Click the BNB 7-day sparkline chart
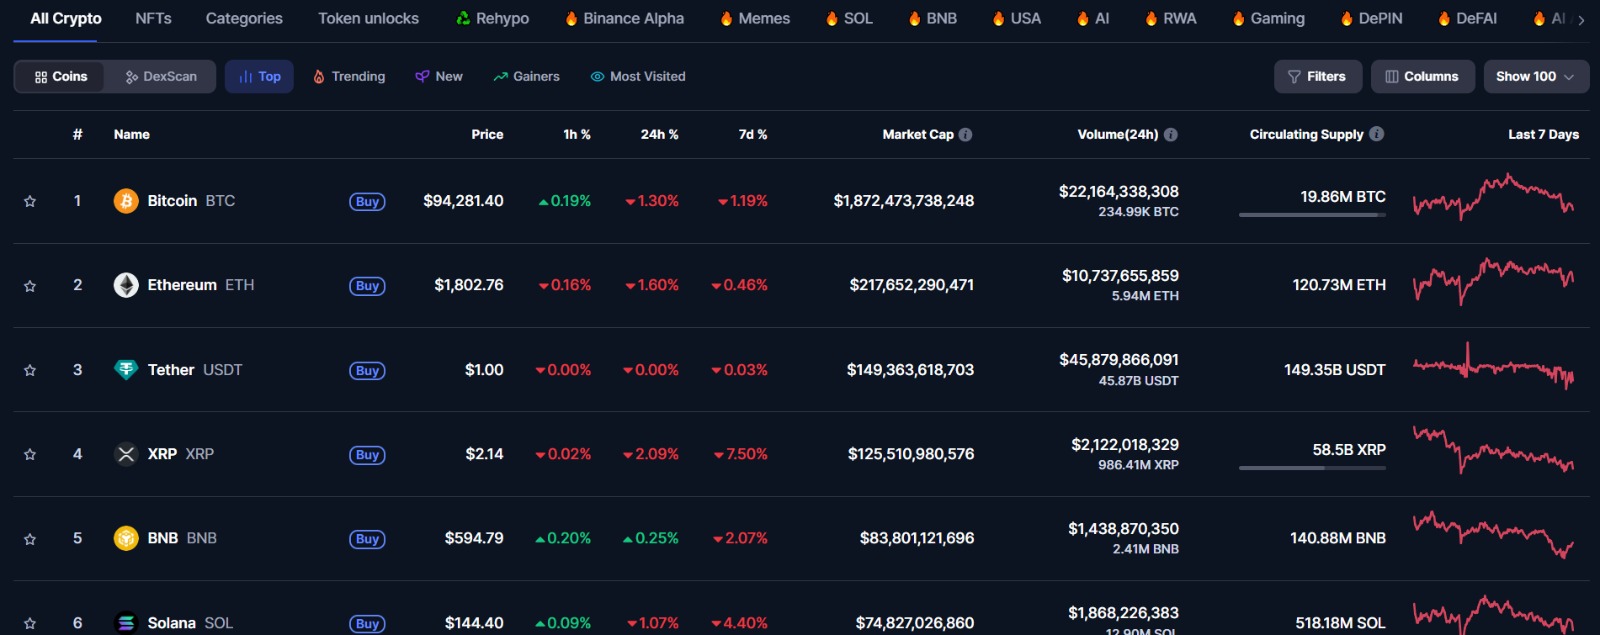The height and width of the screenshot is (635, 1600). [1493, 534]
